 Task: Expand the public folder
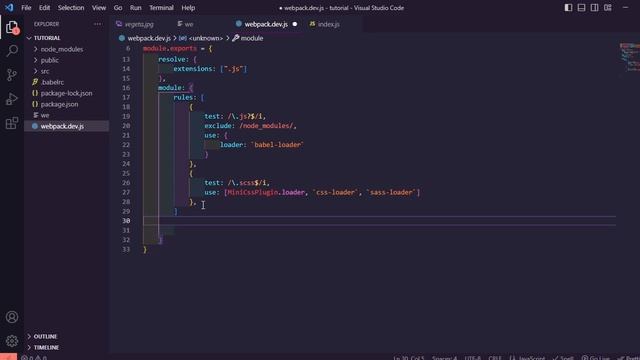[36, 60]
